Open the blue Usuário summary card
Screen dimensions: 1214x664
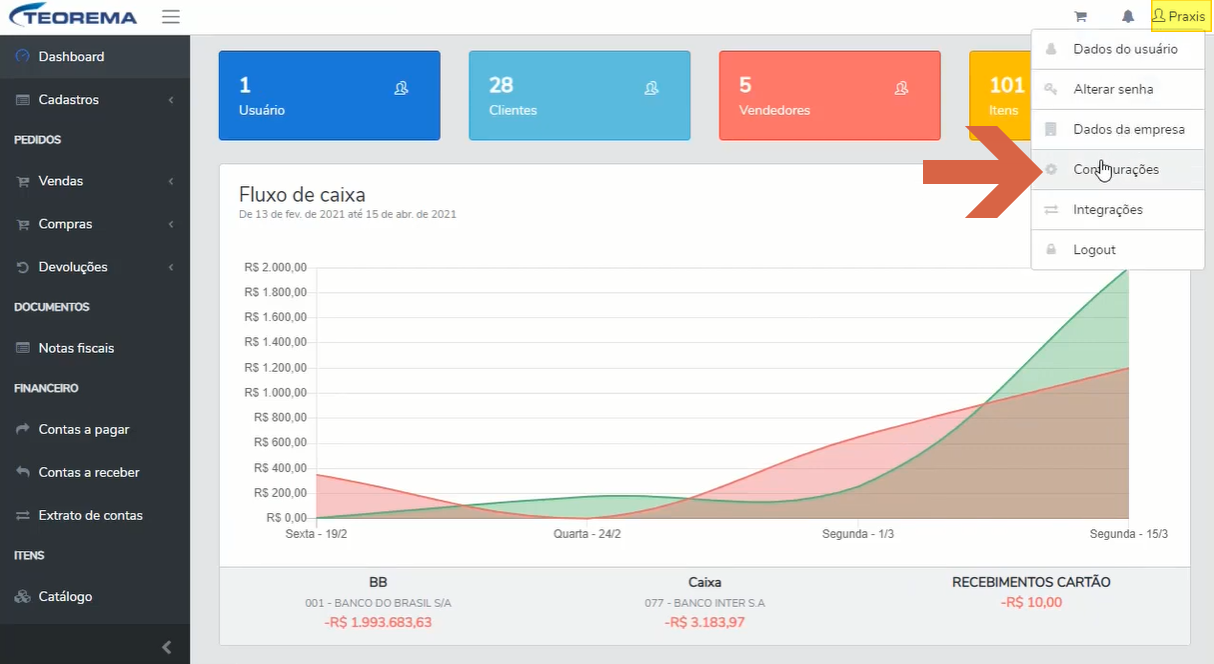tap(329, 95)
